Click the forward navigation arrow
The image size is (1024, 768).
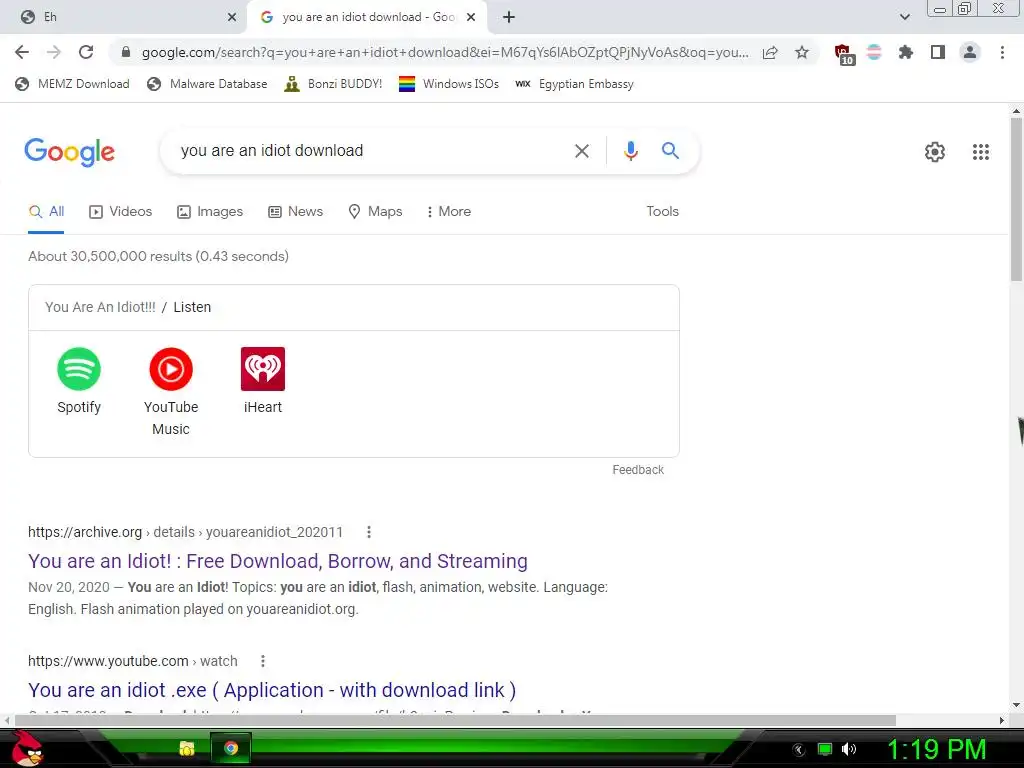54,52
